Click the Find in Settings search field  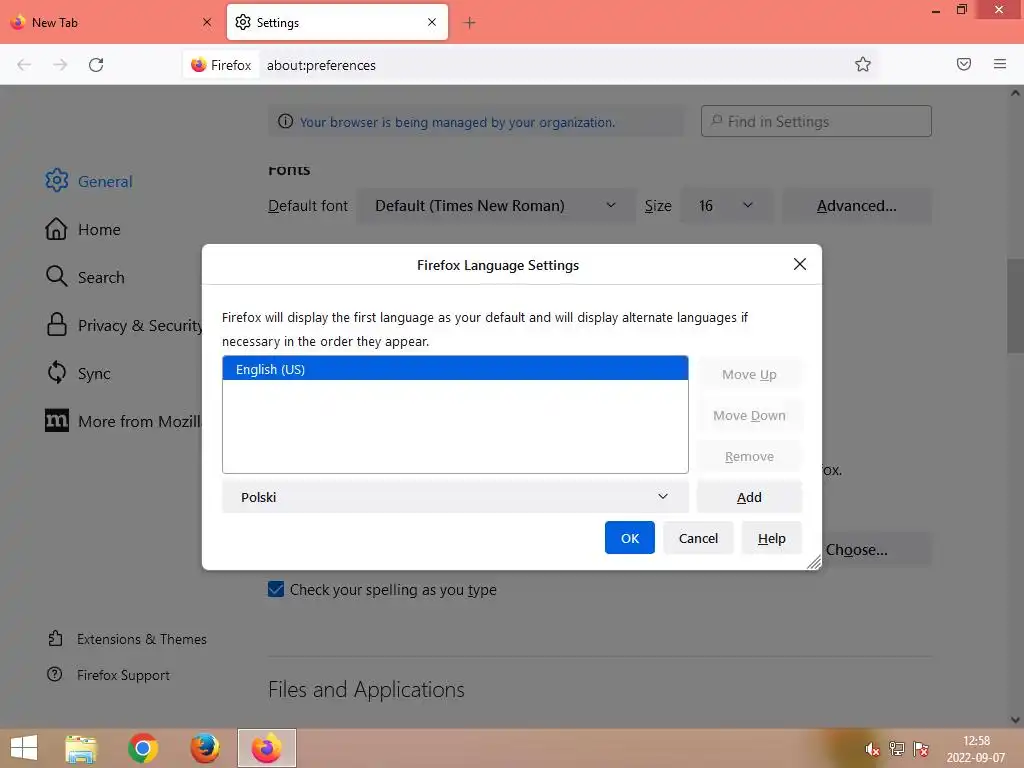point(816,121)
